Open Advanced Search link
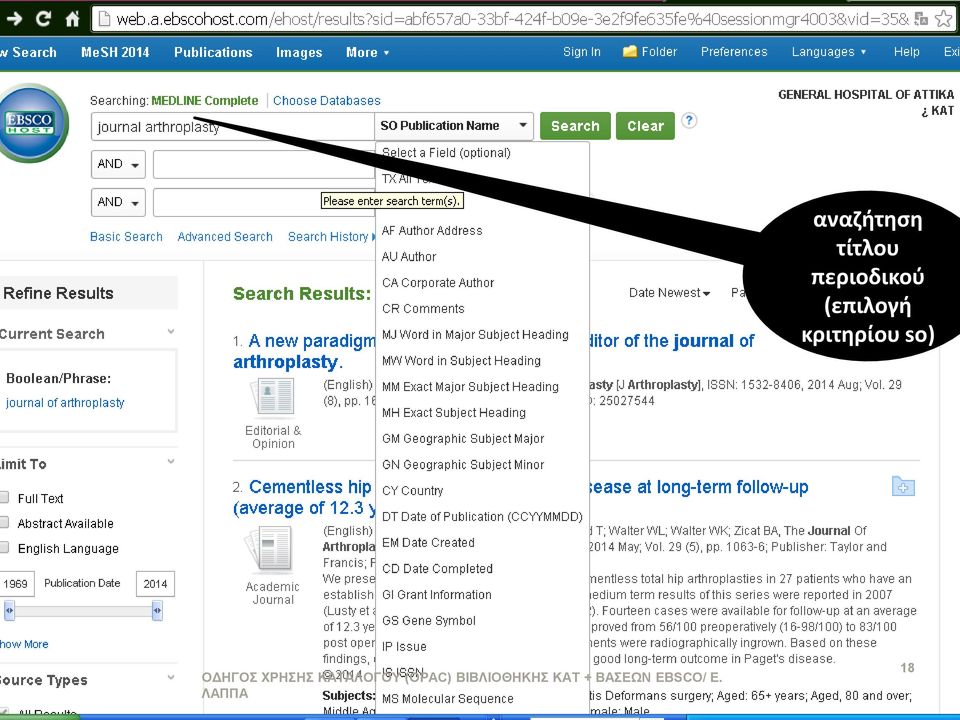The height and width of the screenshot is (720, 960). pyautogui.click(x=225, y=237)
